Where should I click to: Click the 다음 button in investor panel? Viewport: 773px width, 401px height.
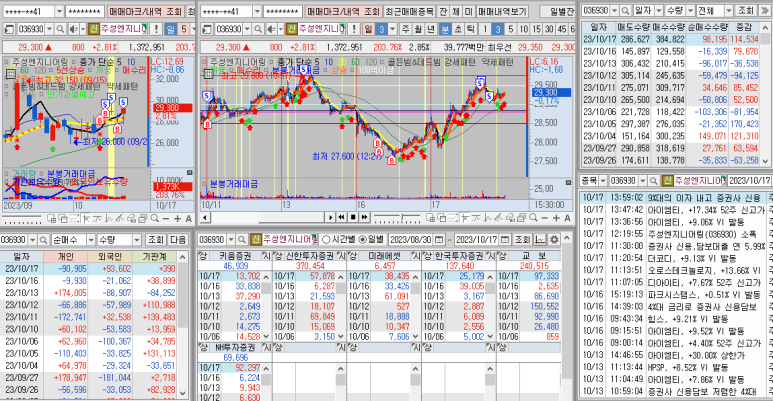pos(177,240)
